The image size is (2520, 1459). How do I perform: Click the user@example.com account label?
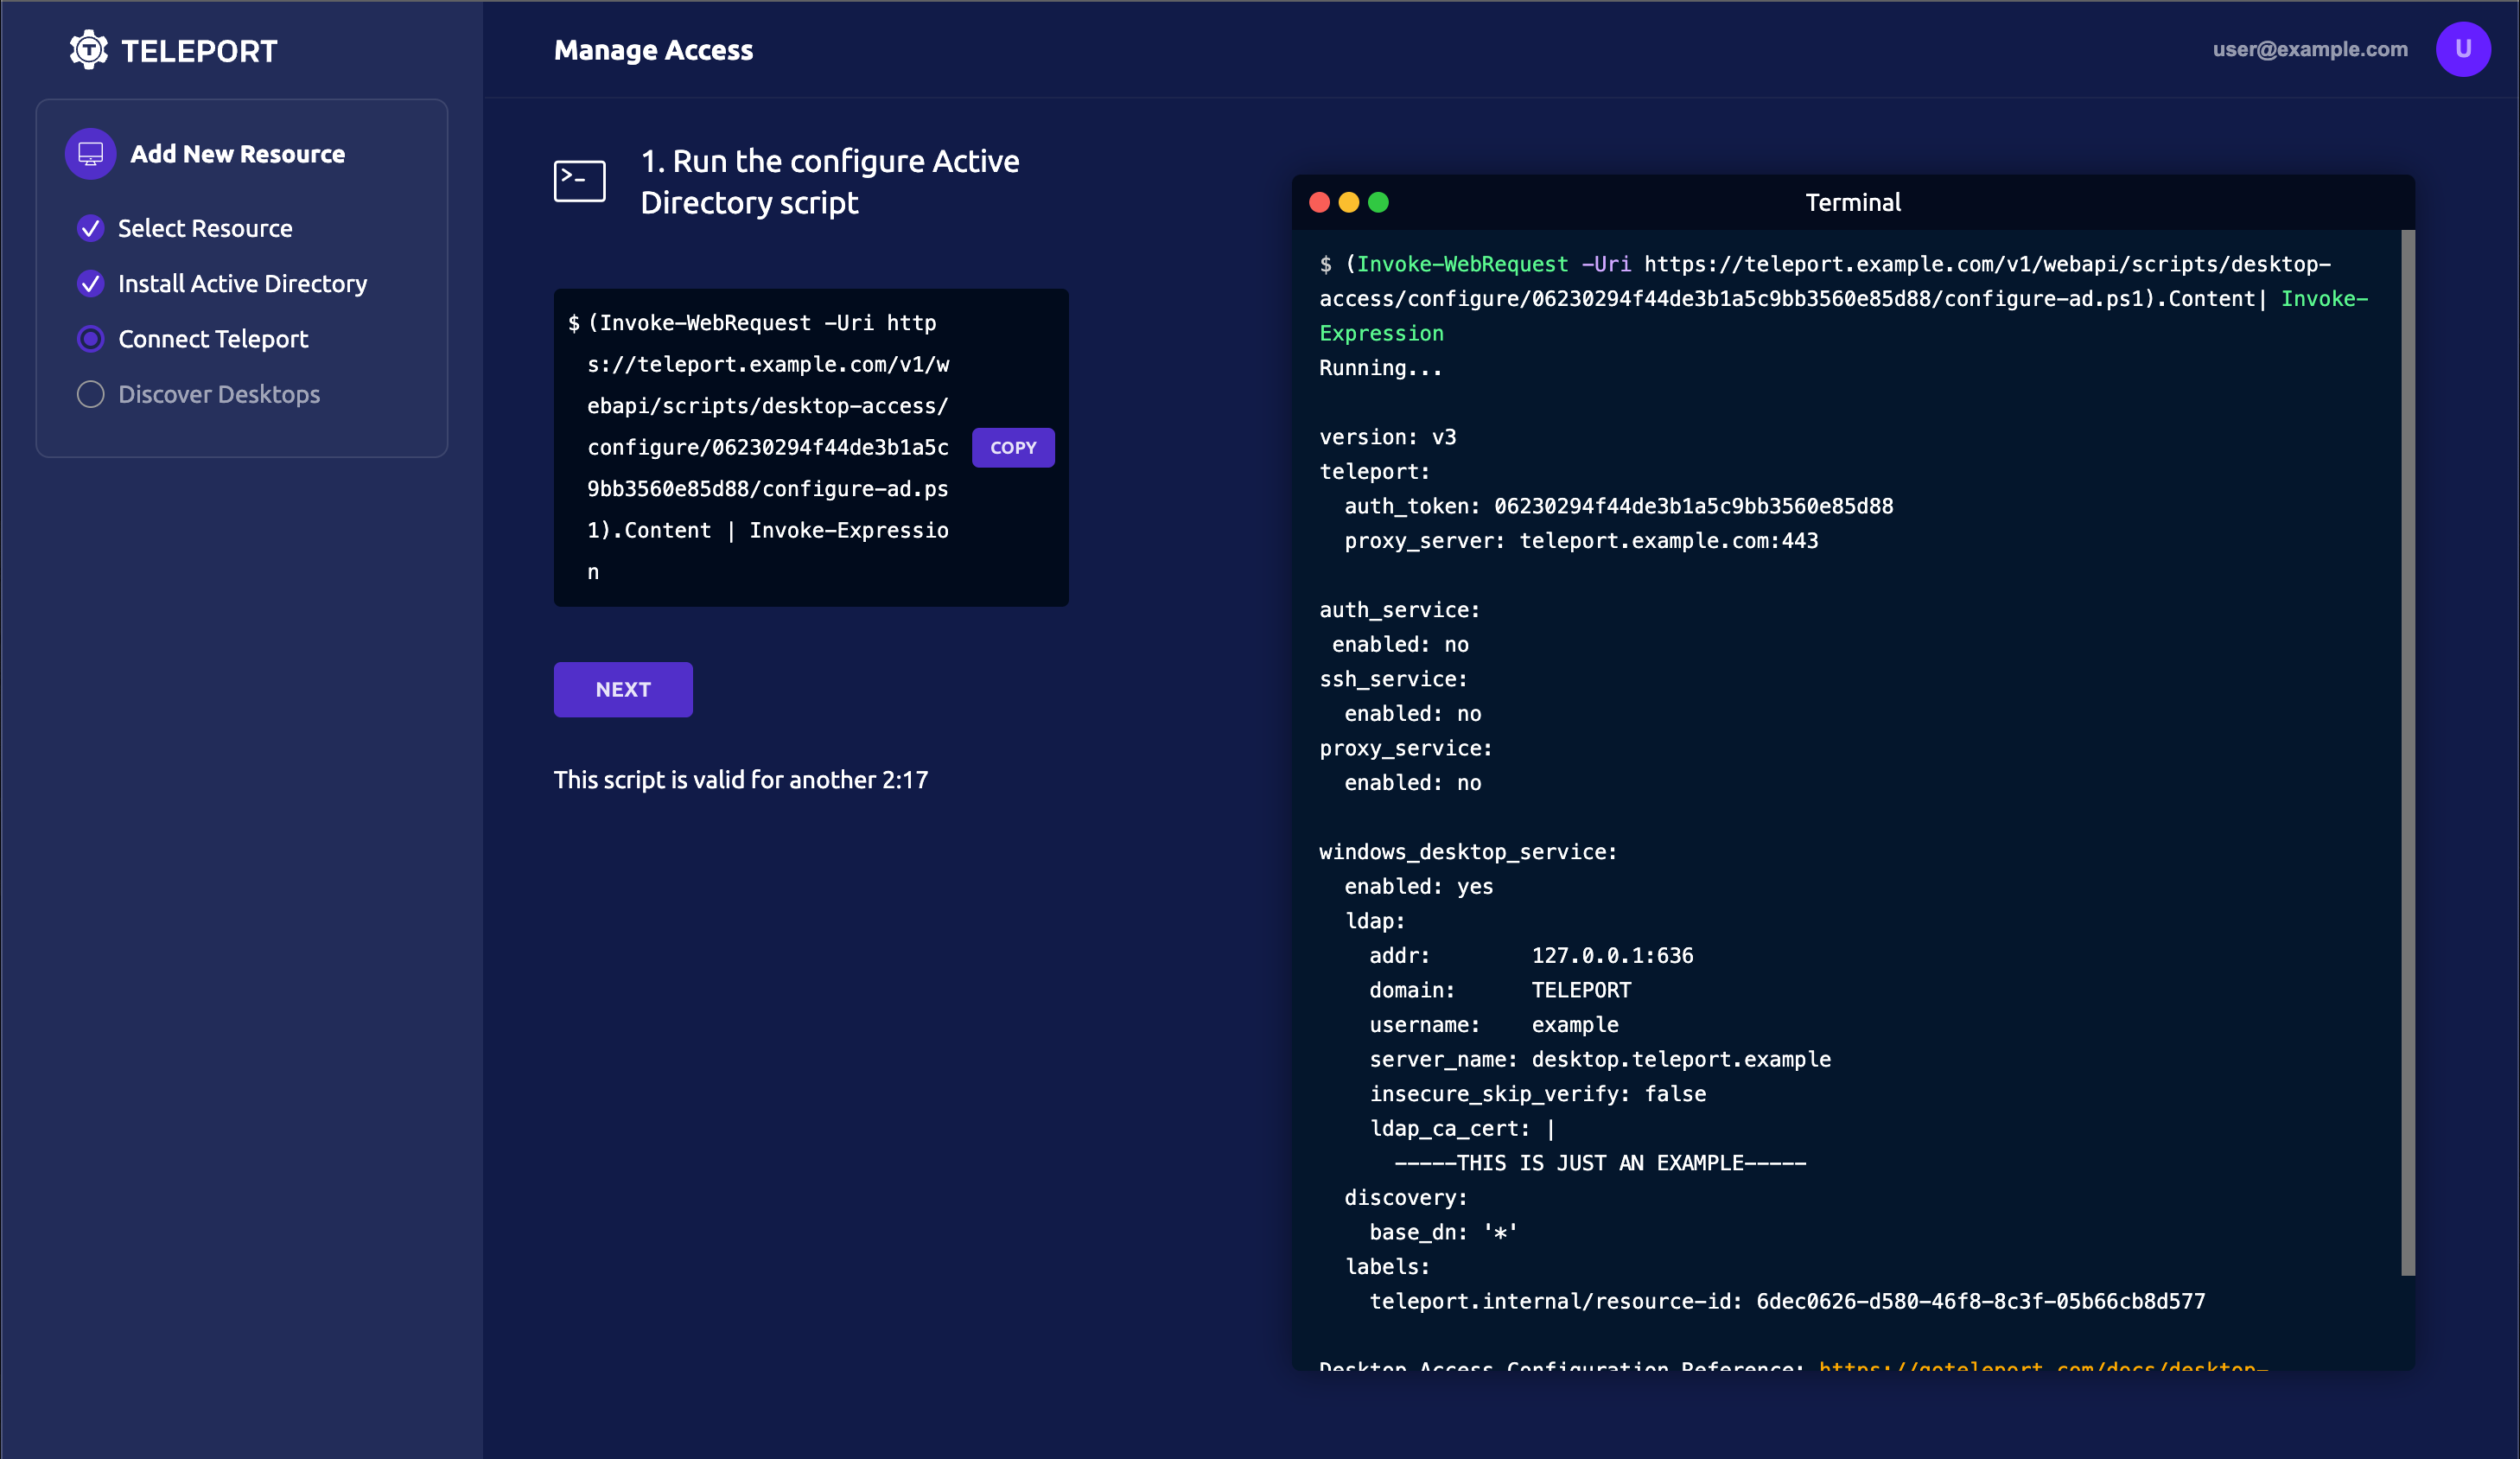(x=2310, y=49)
